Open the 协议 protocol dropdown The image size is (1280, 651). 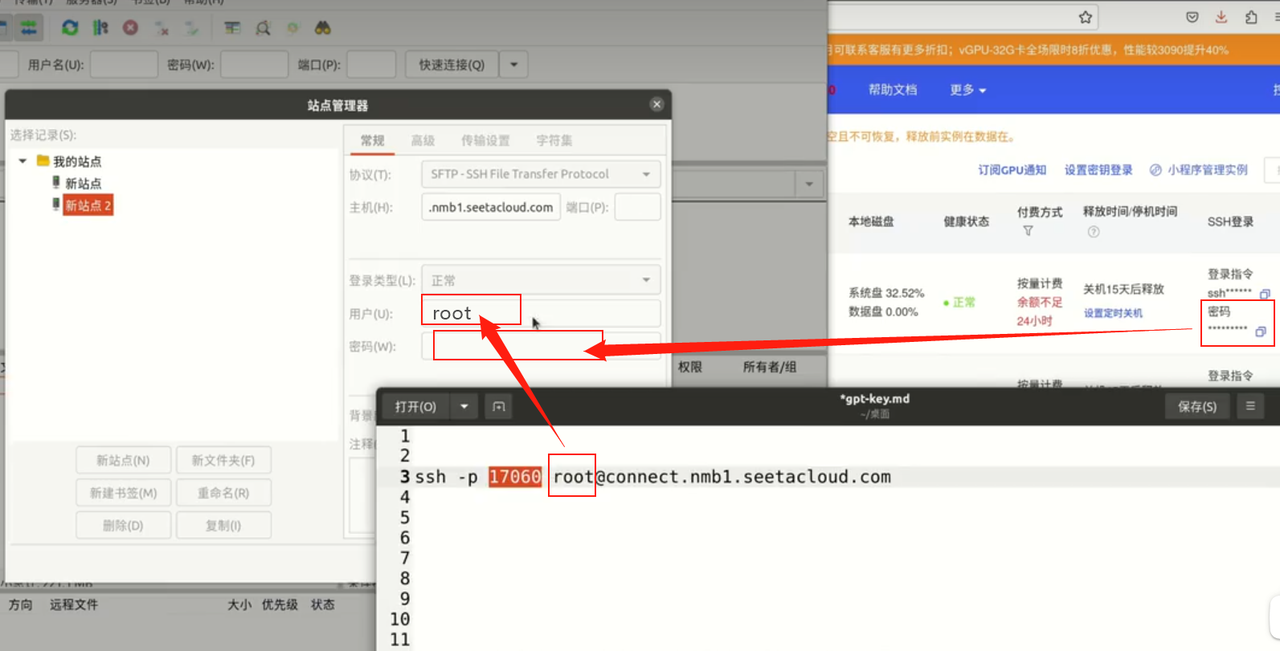(x=541, y=174)
